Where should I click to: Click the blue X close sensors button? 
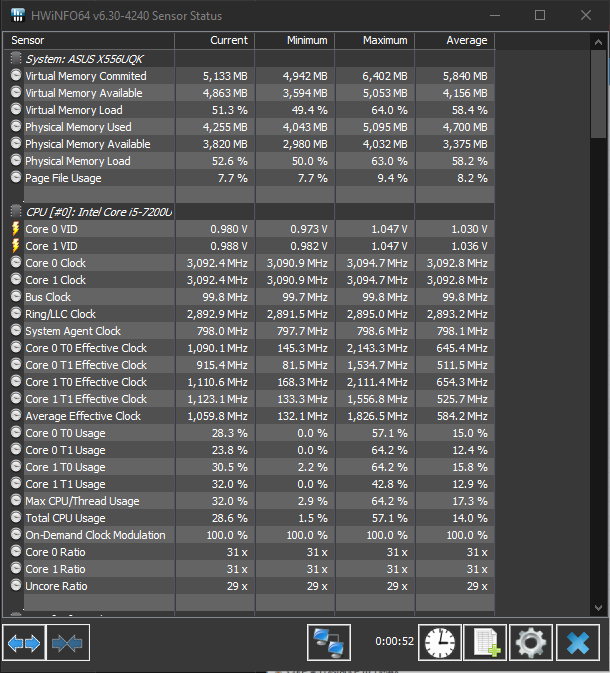pos(578,643)
